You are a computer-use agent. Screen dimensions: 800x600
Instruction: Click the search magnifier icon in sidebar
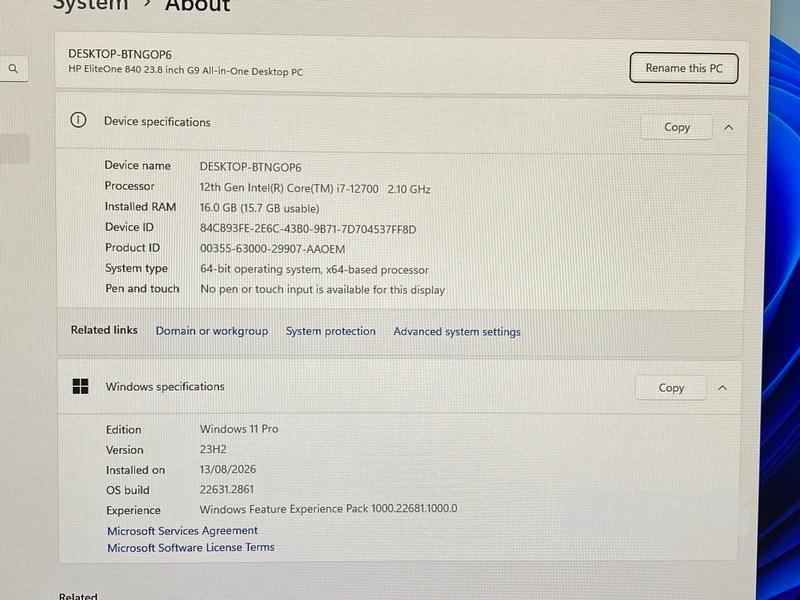[13, 68]
